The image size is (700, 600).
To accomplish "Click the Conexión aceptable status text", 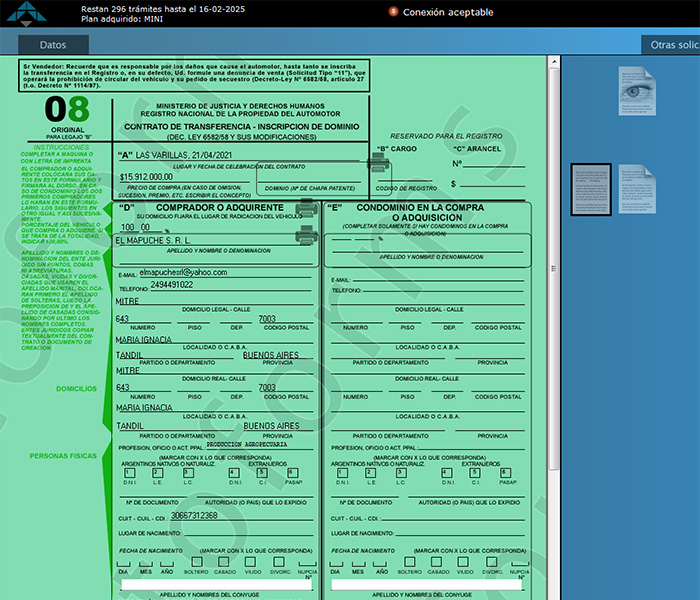I will pos(447,13).
